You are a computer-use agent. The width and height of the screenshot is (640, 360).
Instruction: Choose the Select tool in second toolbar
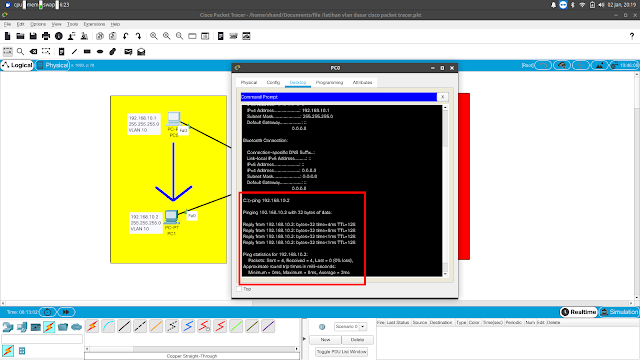(x=7, y=51)
